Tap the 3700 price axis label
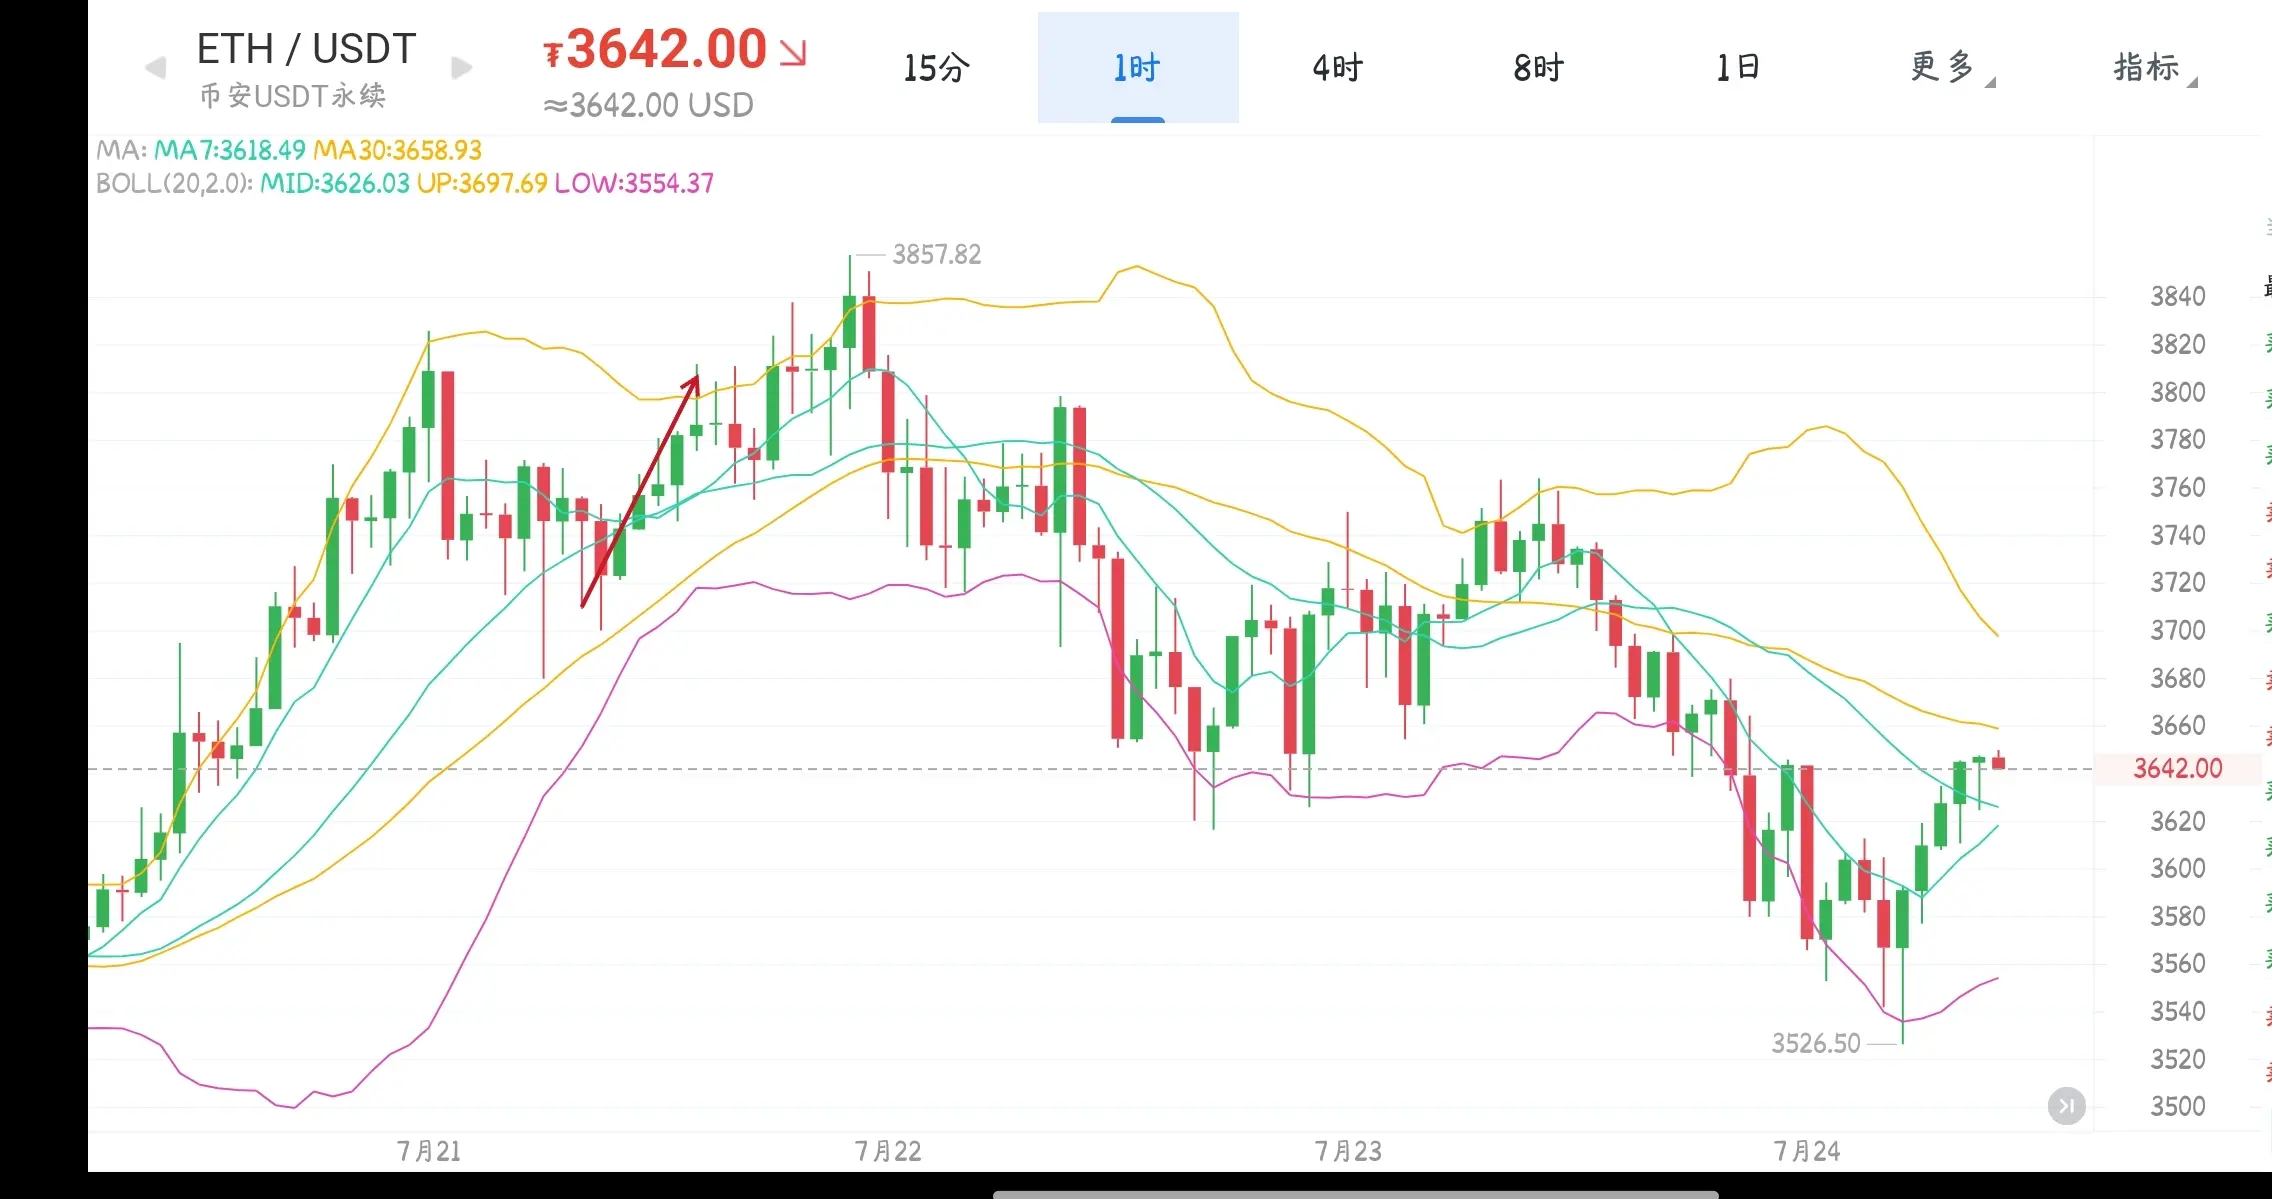 pyautogui.click(x=2178, y=630)
